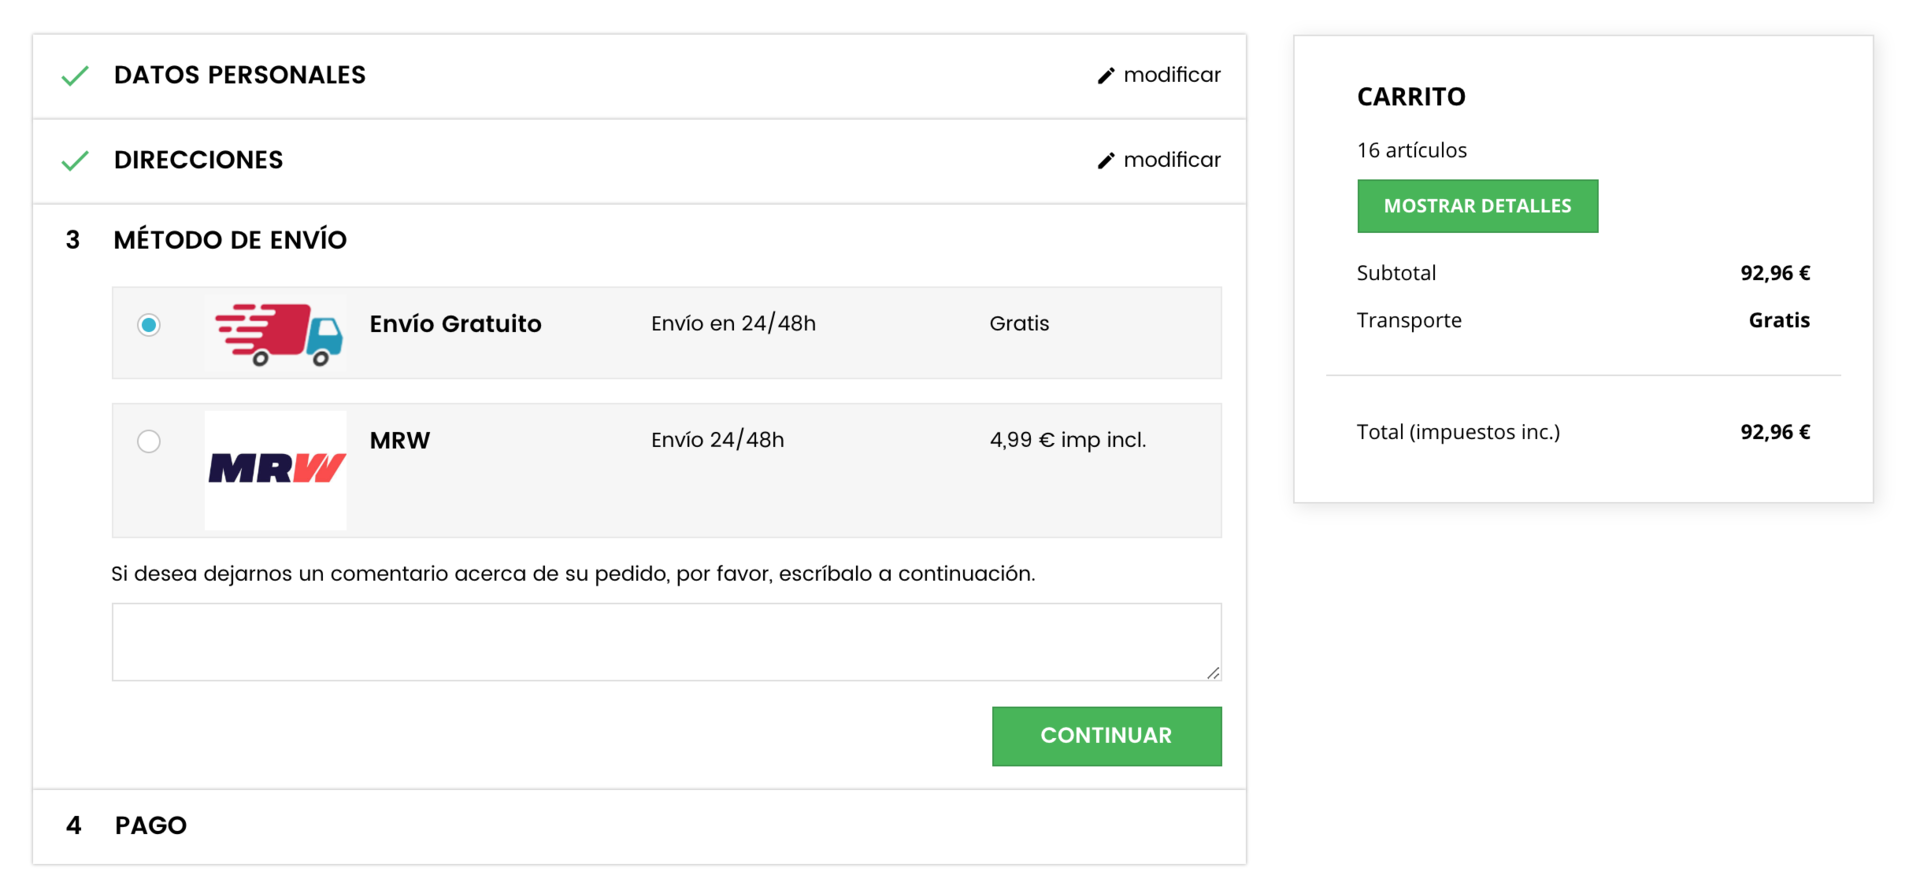
Task: Click the pencil icon beside Direcciones
Action: tap(1105, 161)
